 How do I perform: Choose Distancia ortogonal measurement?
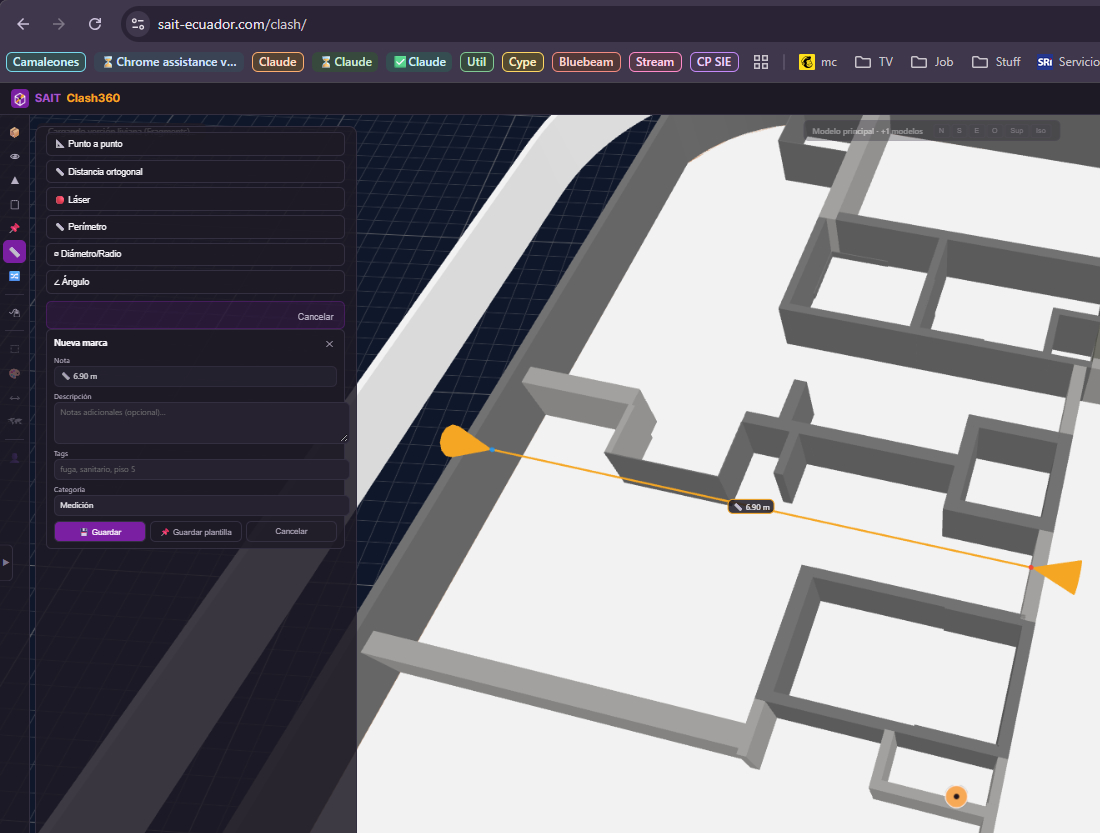(x=195, y=172)
